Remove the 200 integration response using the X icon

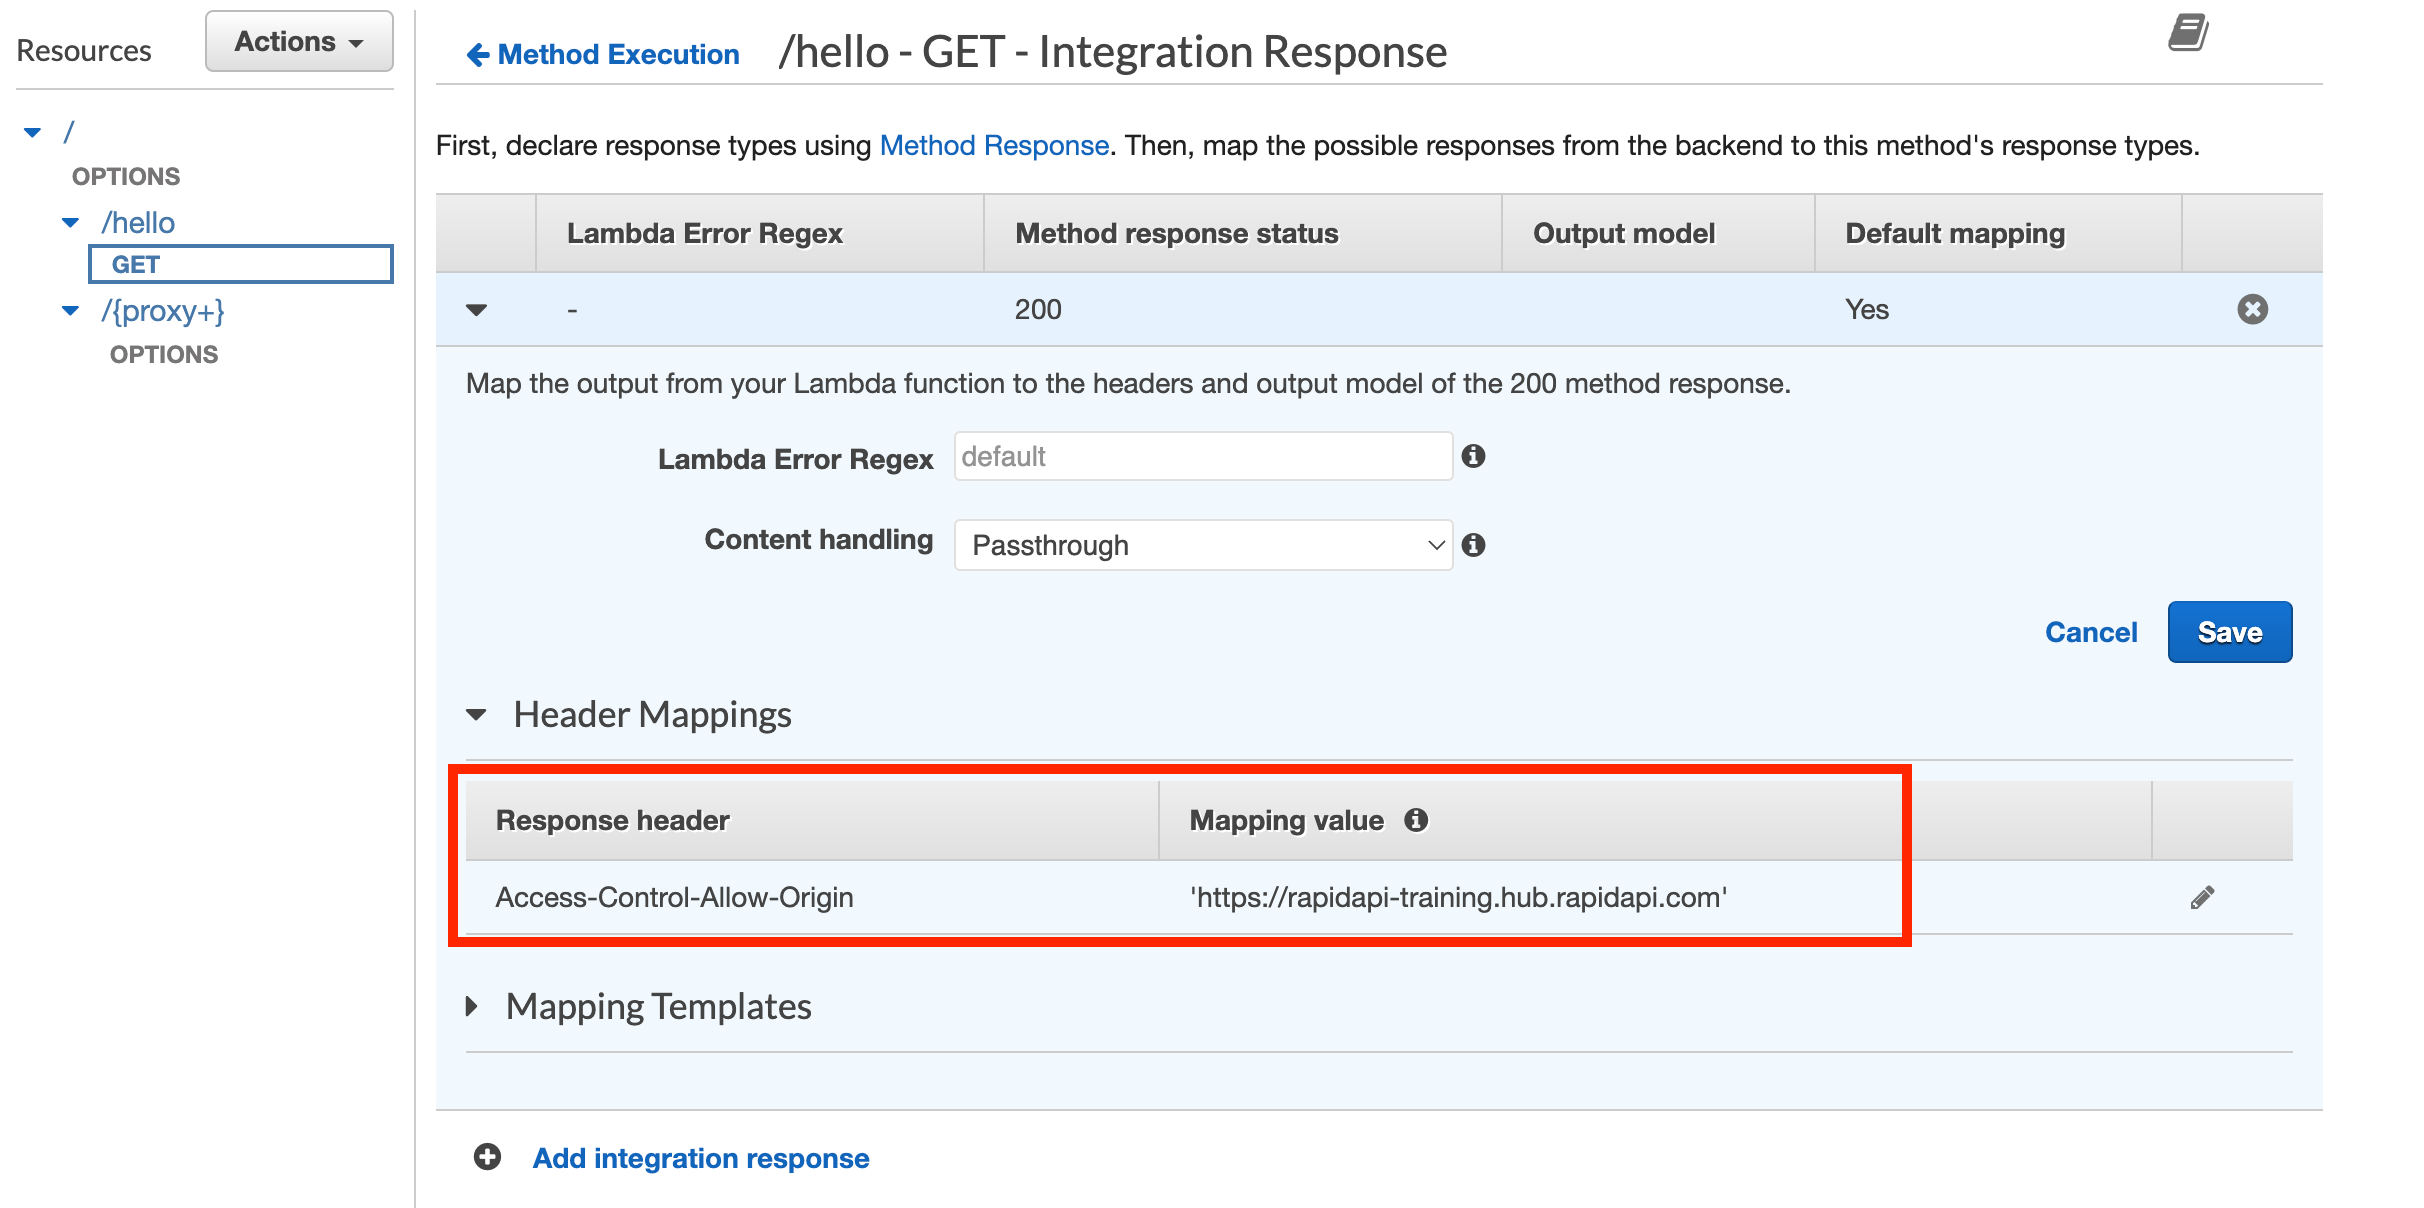2253,309
